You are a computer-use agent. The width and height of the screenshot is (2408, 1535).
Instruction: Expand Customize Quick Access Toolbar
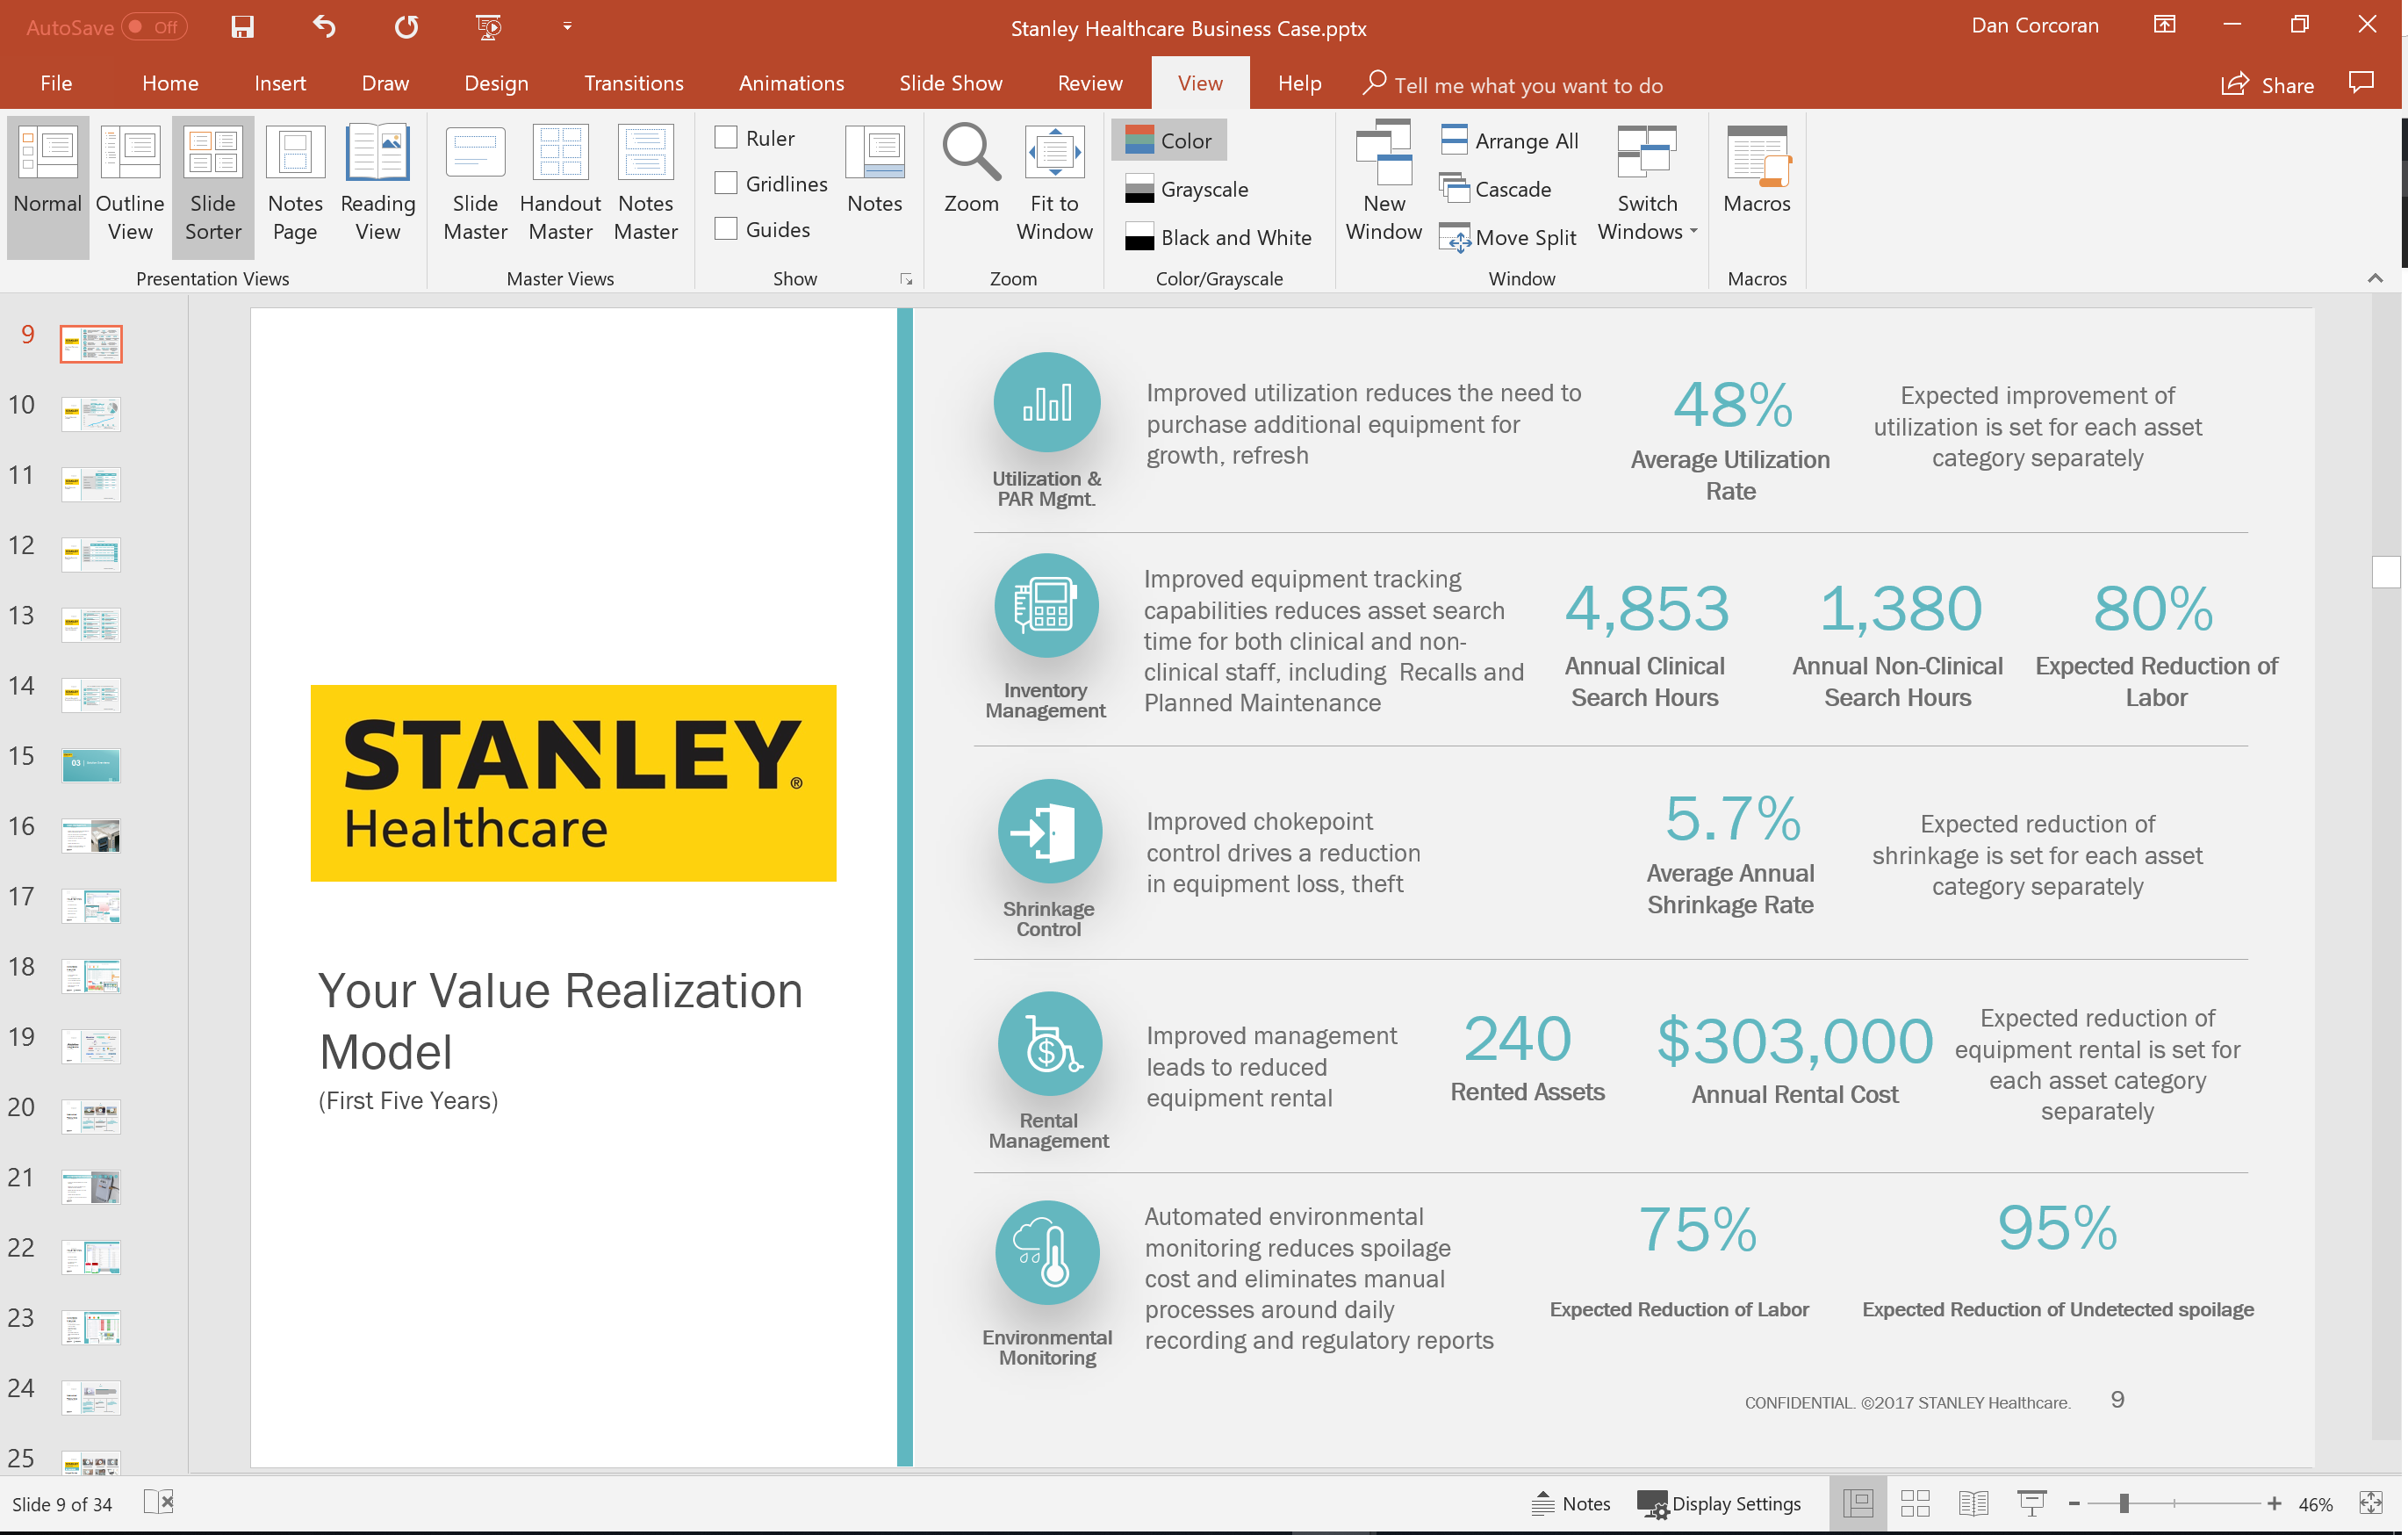[567, 27]
